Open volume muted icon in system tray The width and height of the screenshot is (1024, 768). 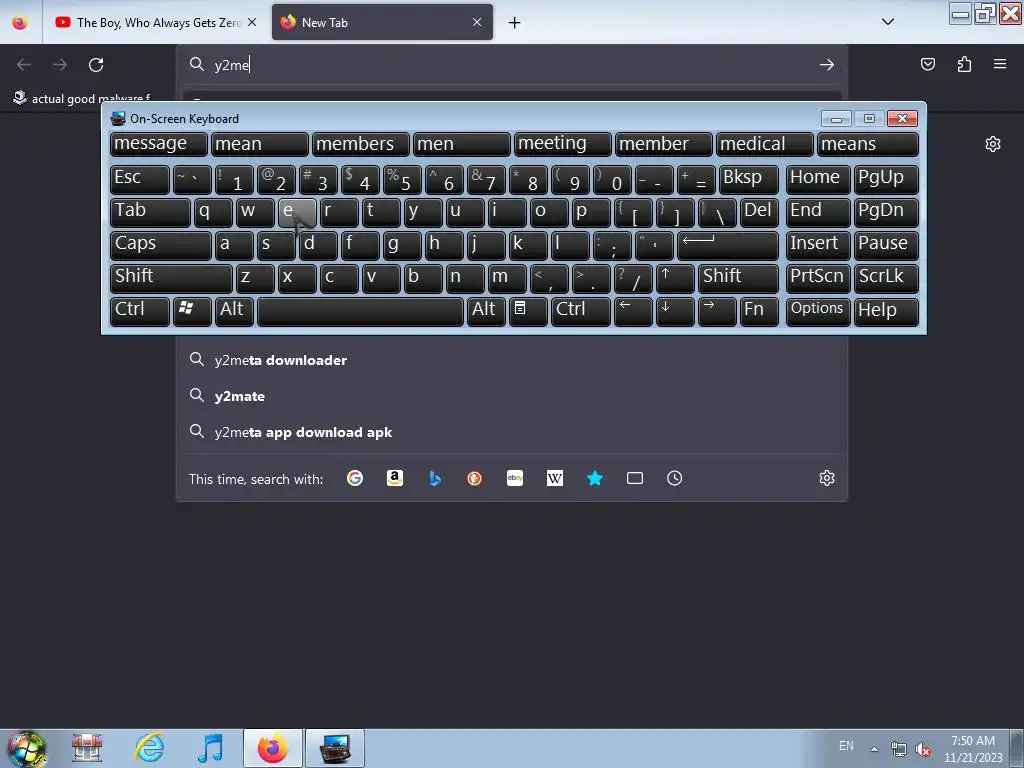tap(923, 750)
